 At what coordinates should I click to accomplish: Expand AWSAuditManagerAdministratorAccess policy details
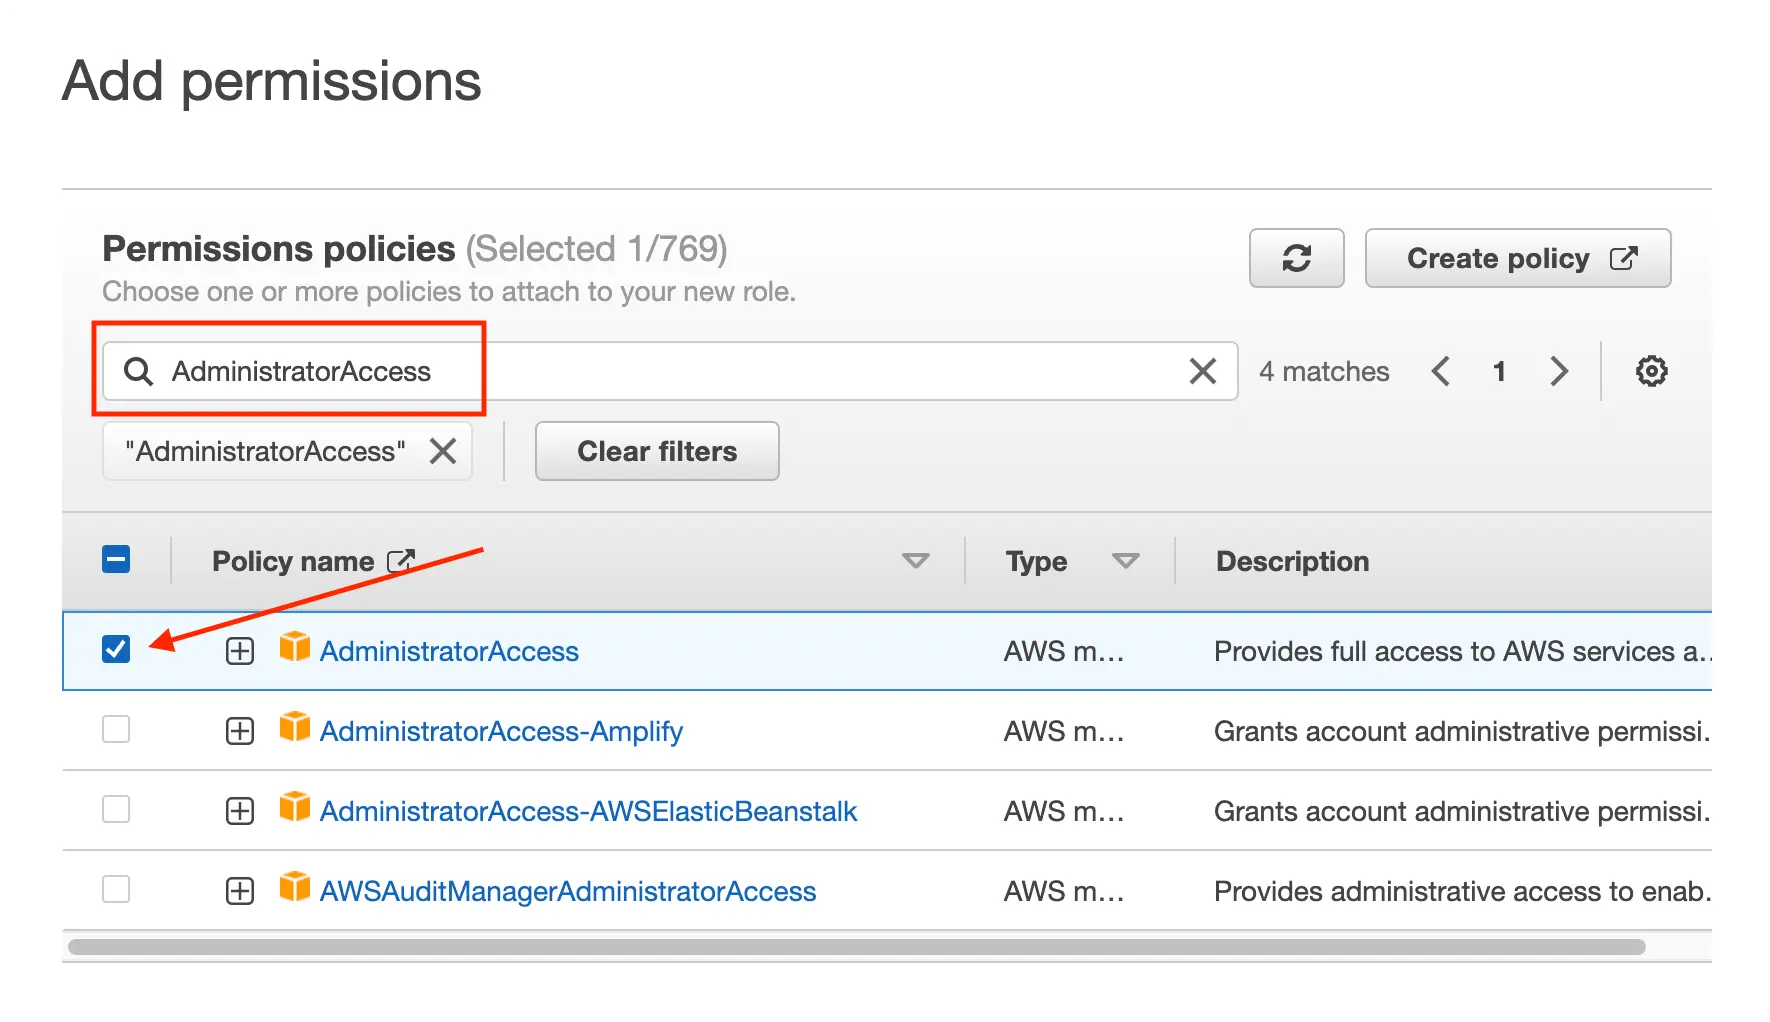click(x=240, y=891)
